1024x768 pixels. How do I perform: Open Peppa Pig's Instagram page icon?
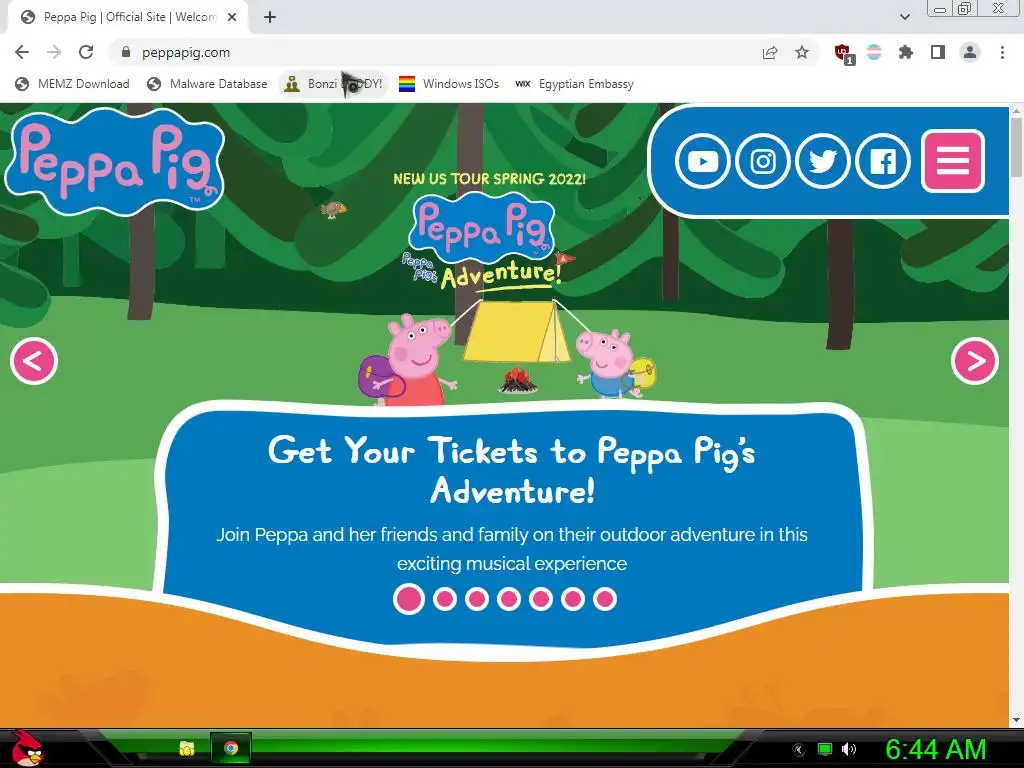tap(763, 161)
